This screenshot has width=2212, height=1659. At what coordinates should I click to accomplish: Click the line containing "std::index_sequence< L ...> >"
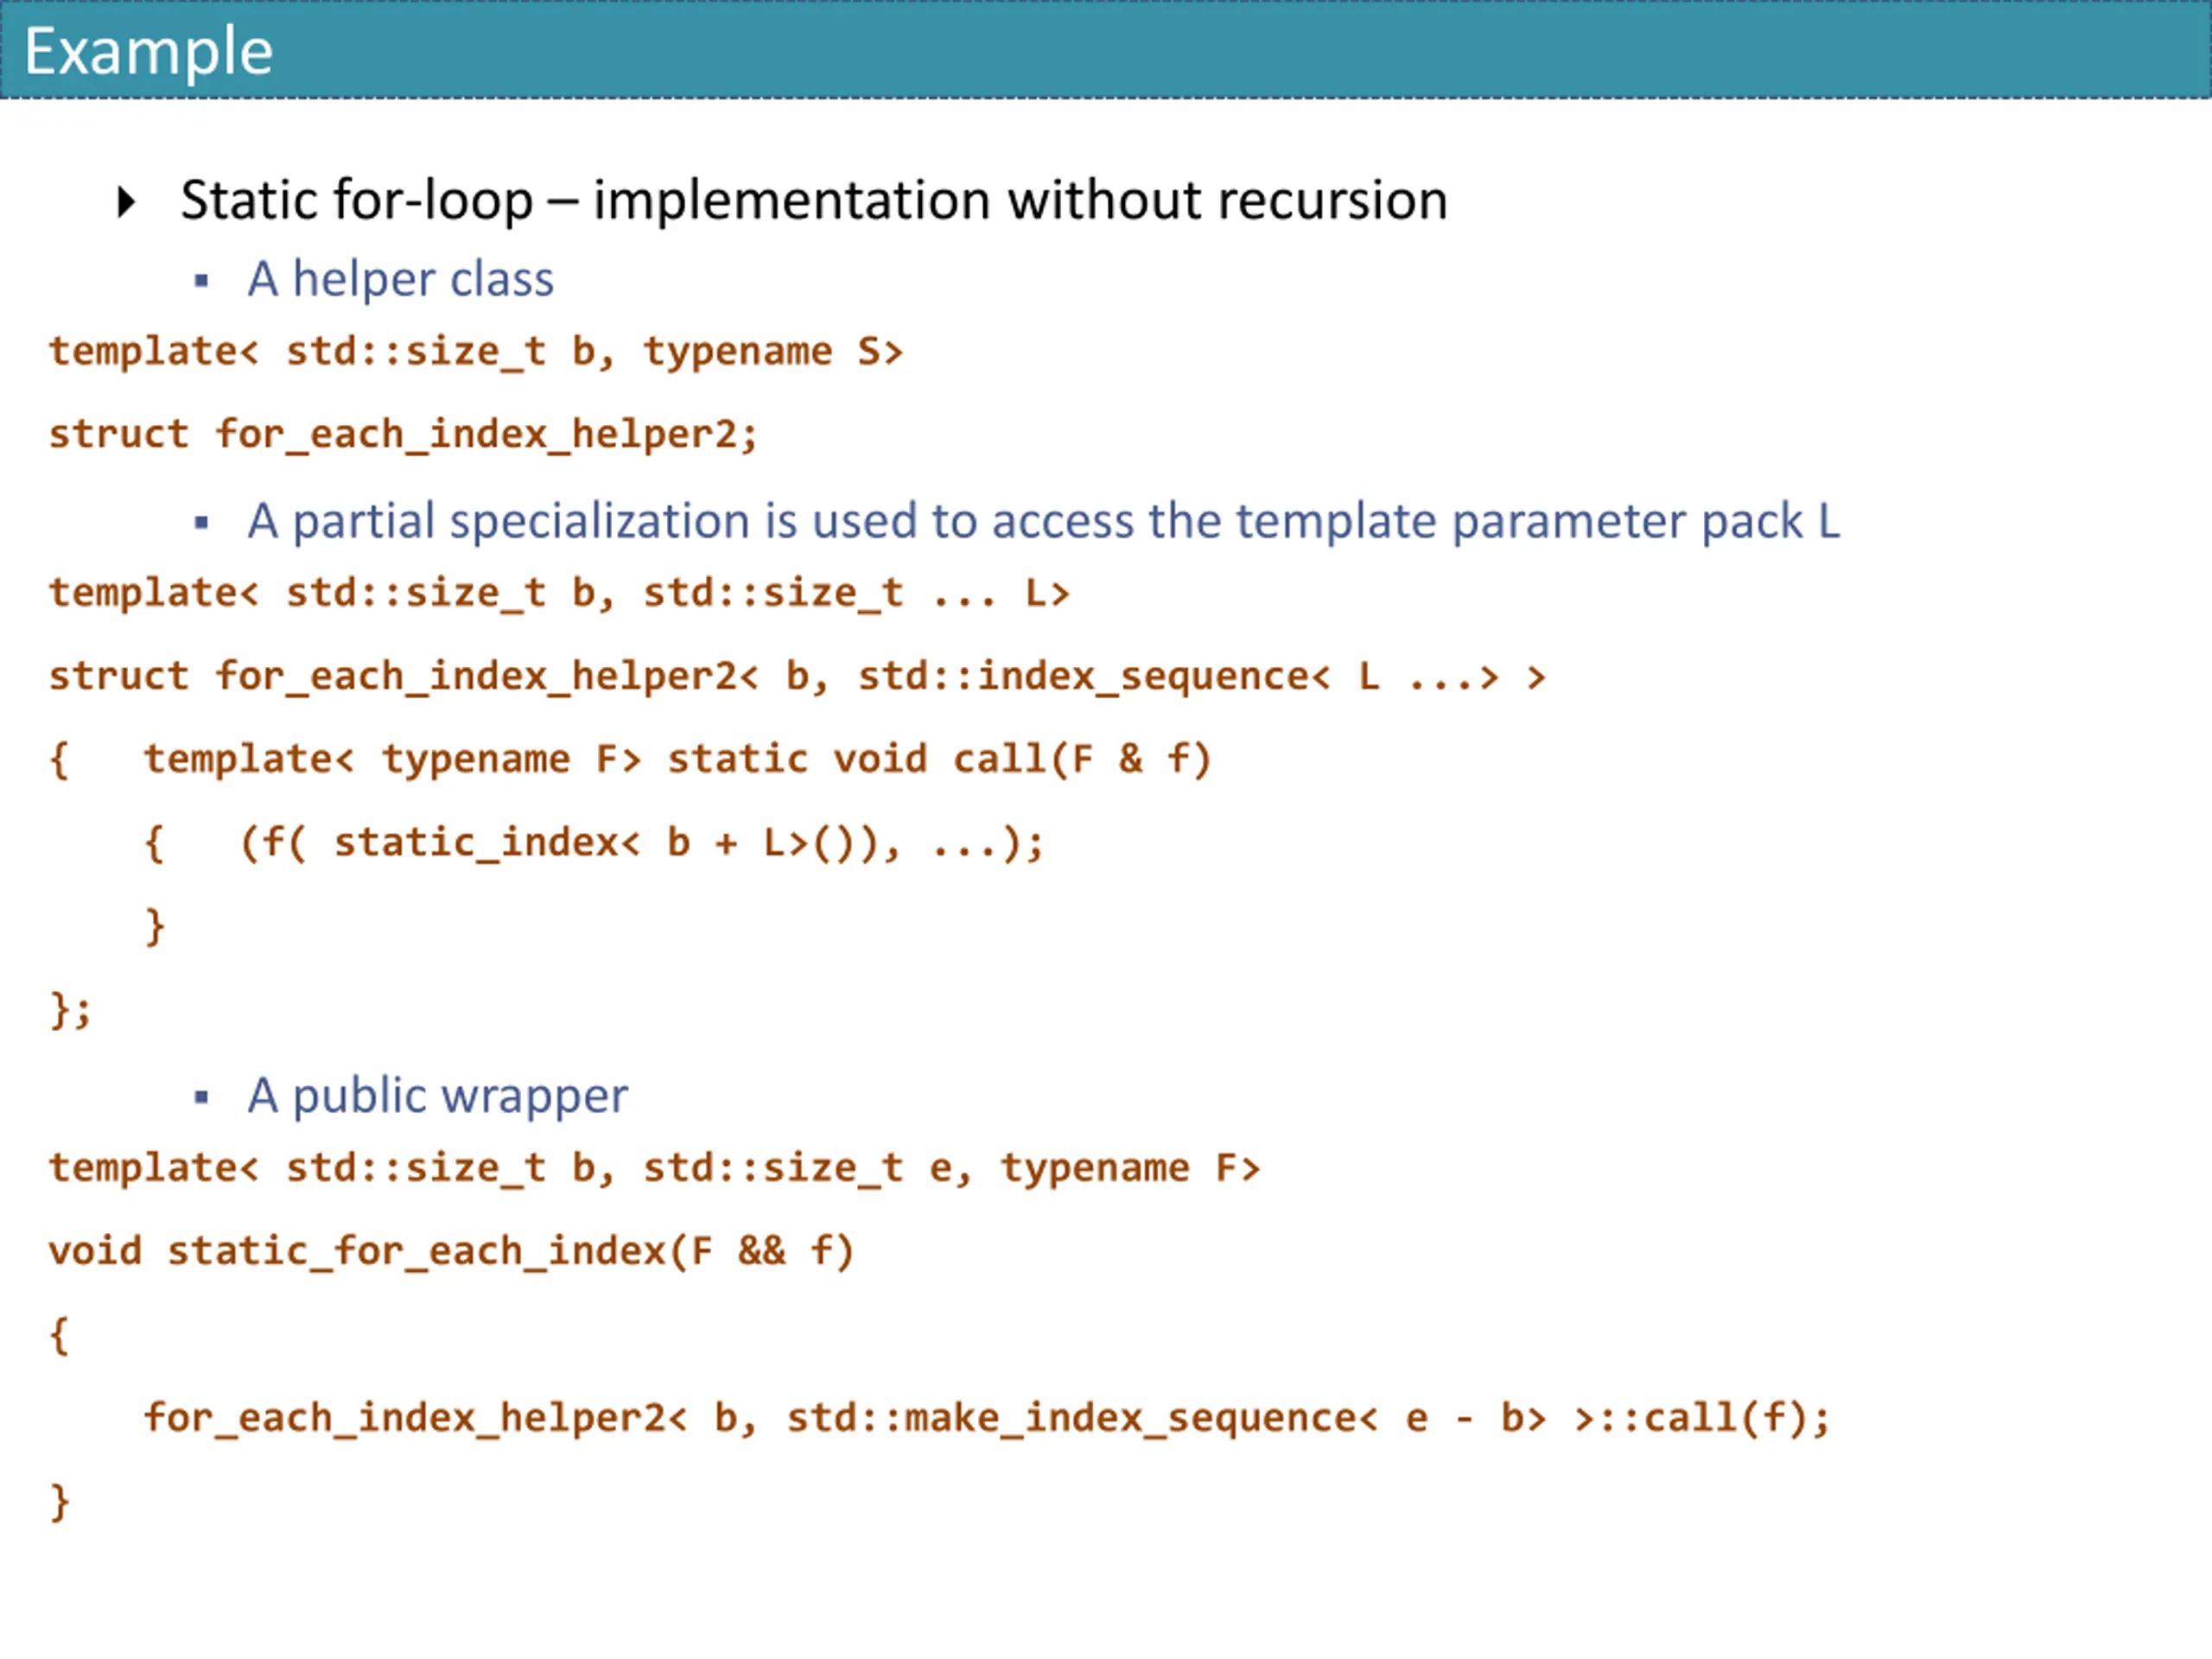pyautogui.click(x=798, y=677)
